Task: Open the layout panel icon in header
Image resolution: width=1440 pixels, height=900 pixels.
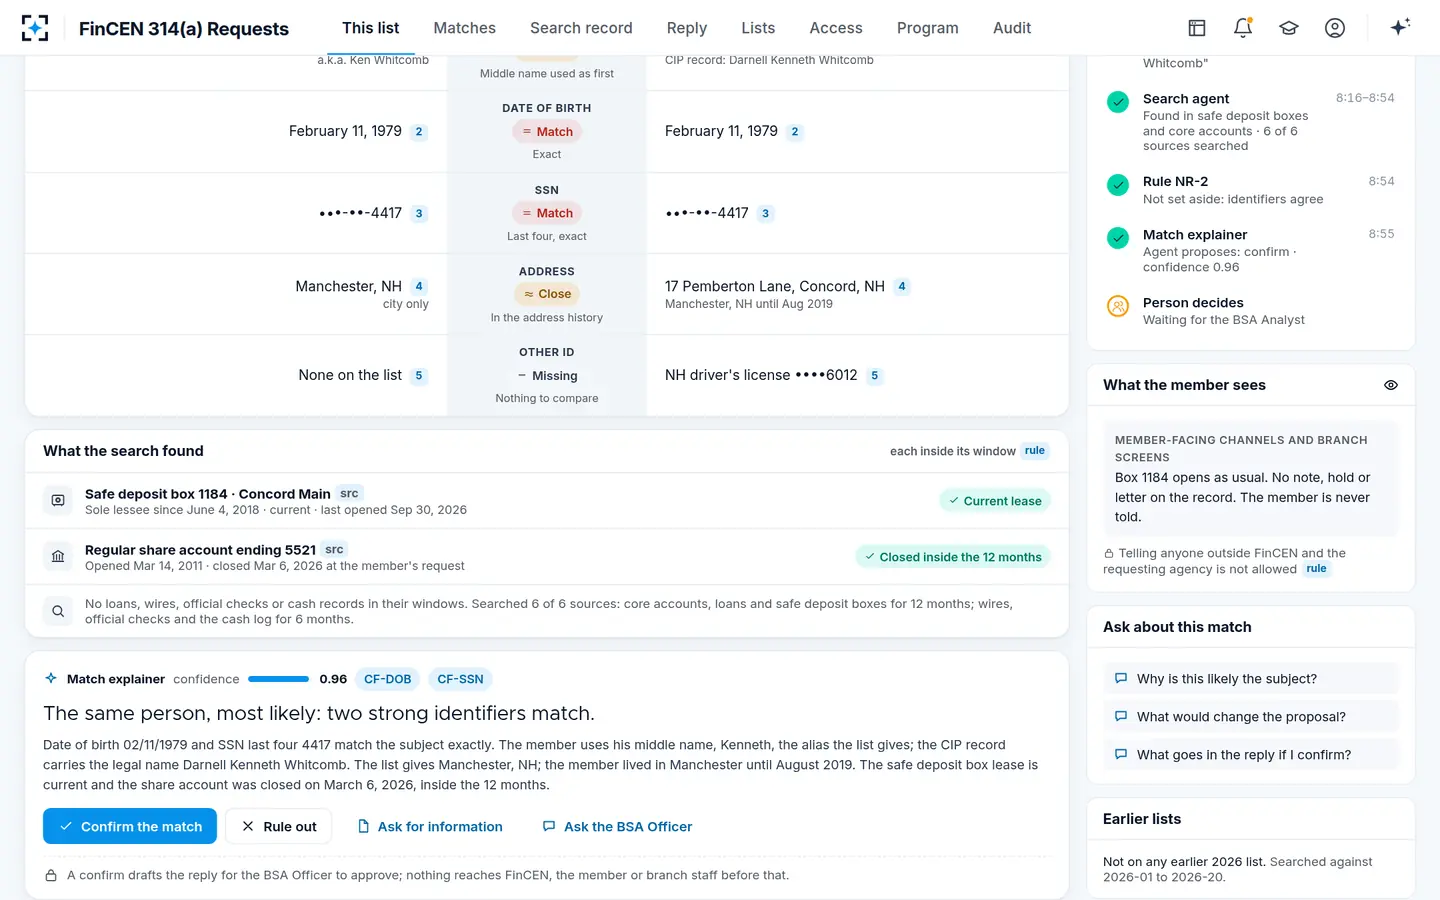Action: [x=1197, y=28]
